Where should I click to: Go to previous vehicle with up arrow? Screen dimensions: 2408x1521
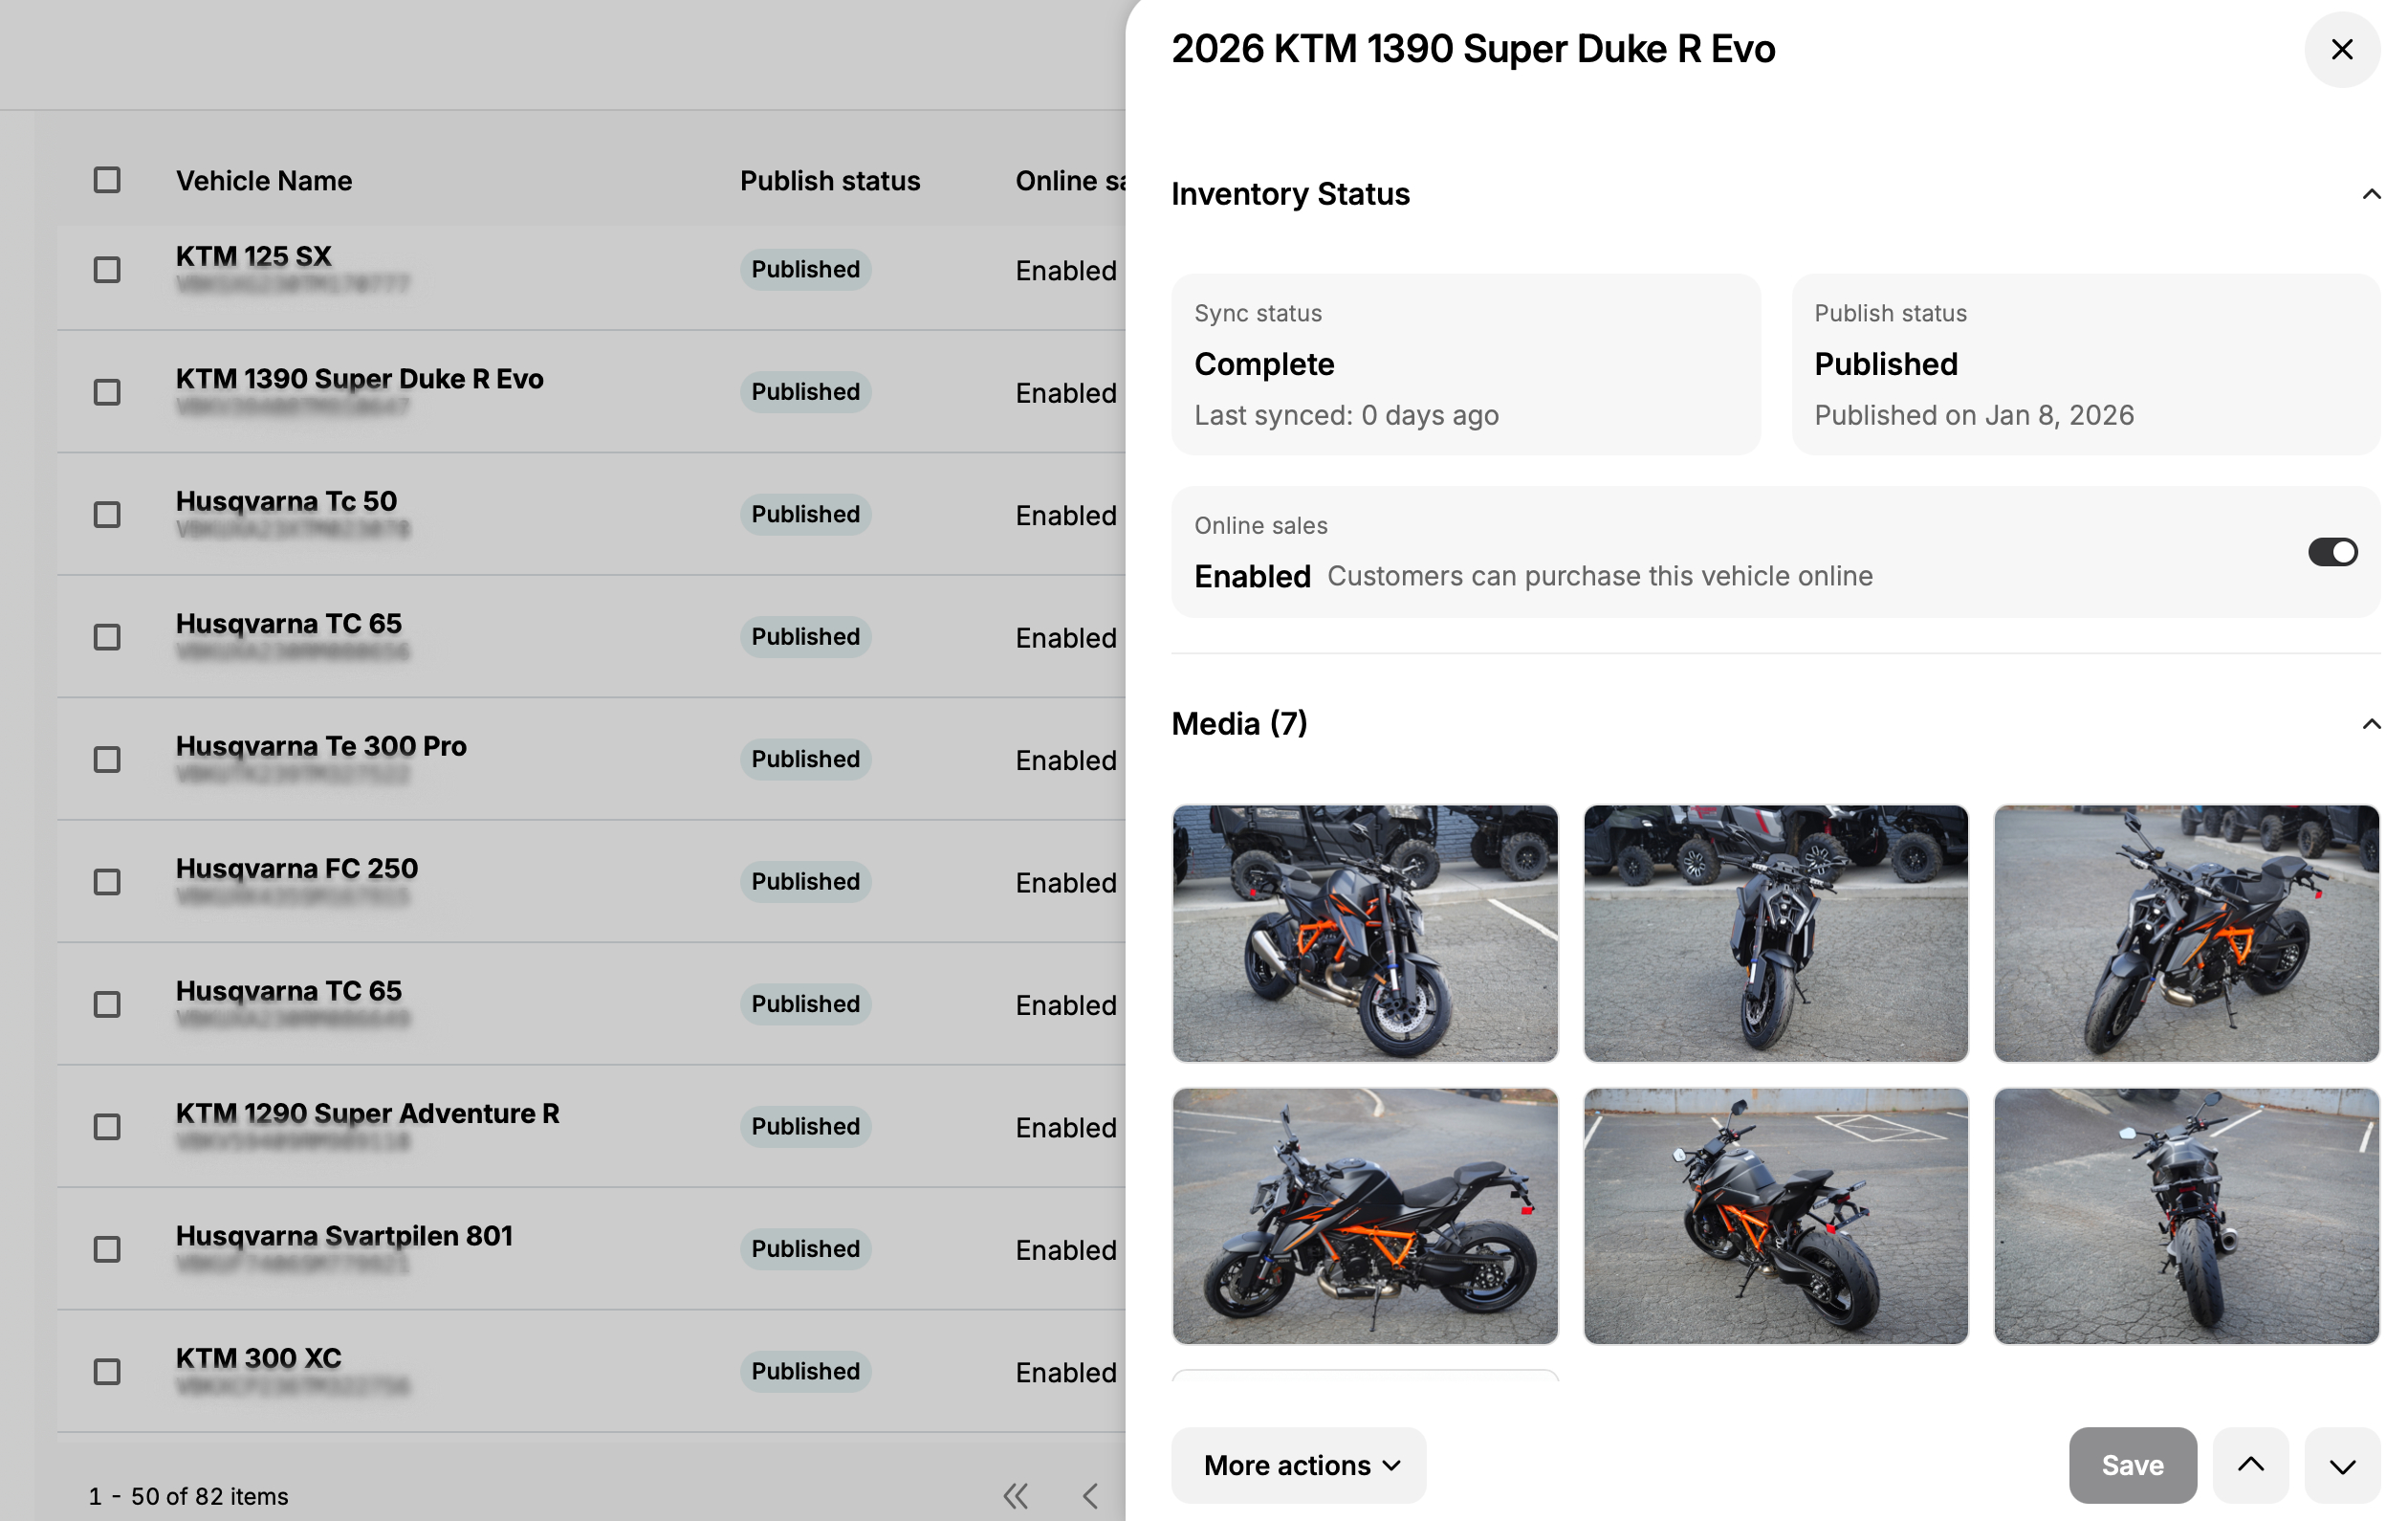click(2250, 1464)
